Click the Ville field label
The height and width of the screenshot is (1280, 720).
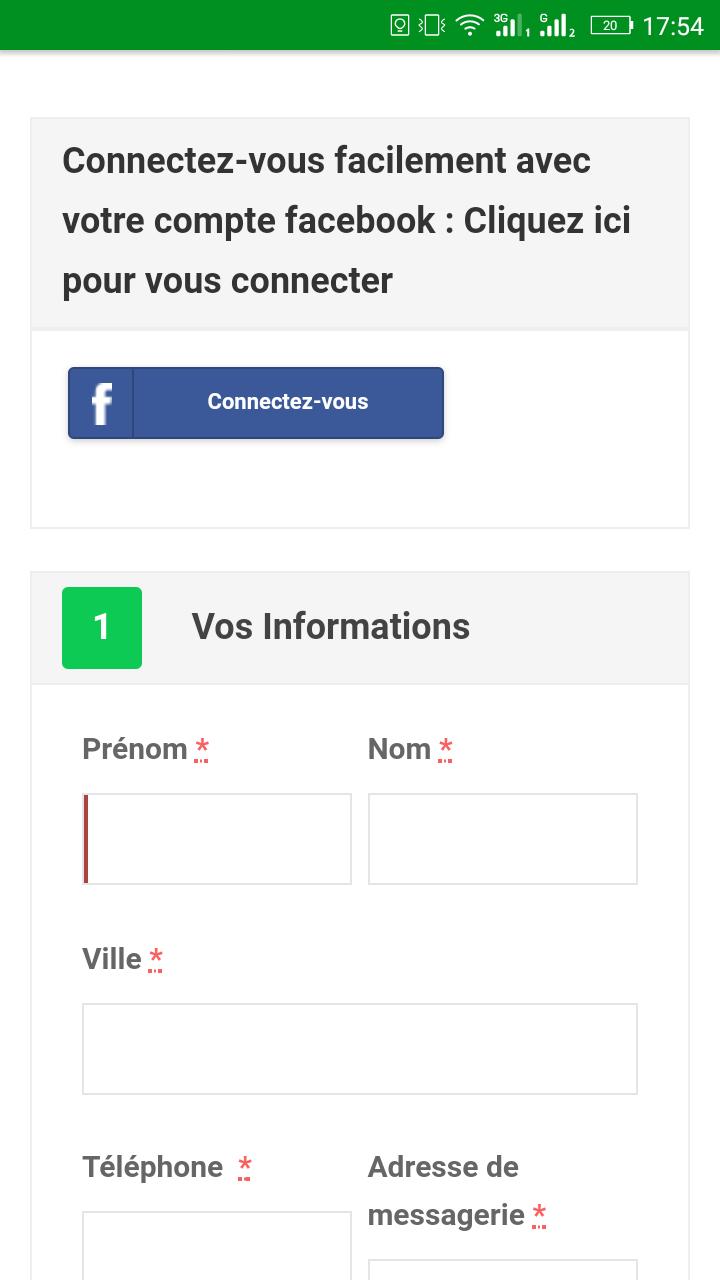tap(112, 959)
